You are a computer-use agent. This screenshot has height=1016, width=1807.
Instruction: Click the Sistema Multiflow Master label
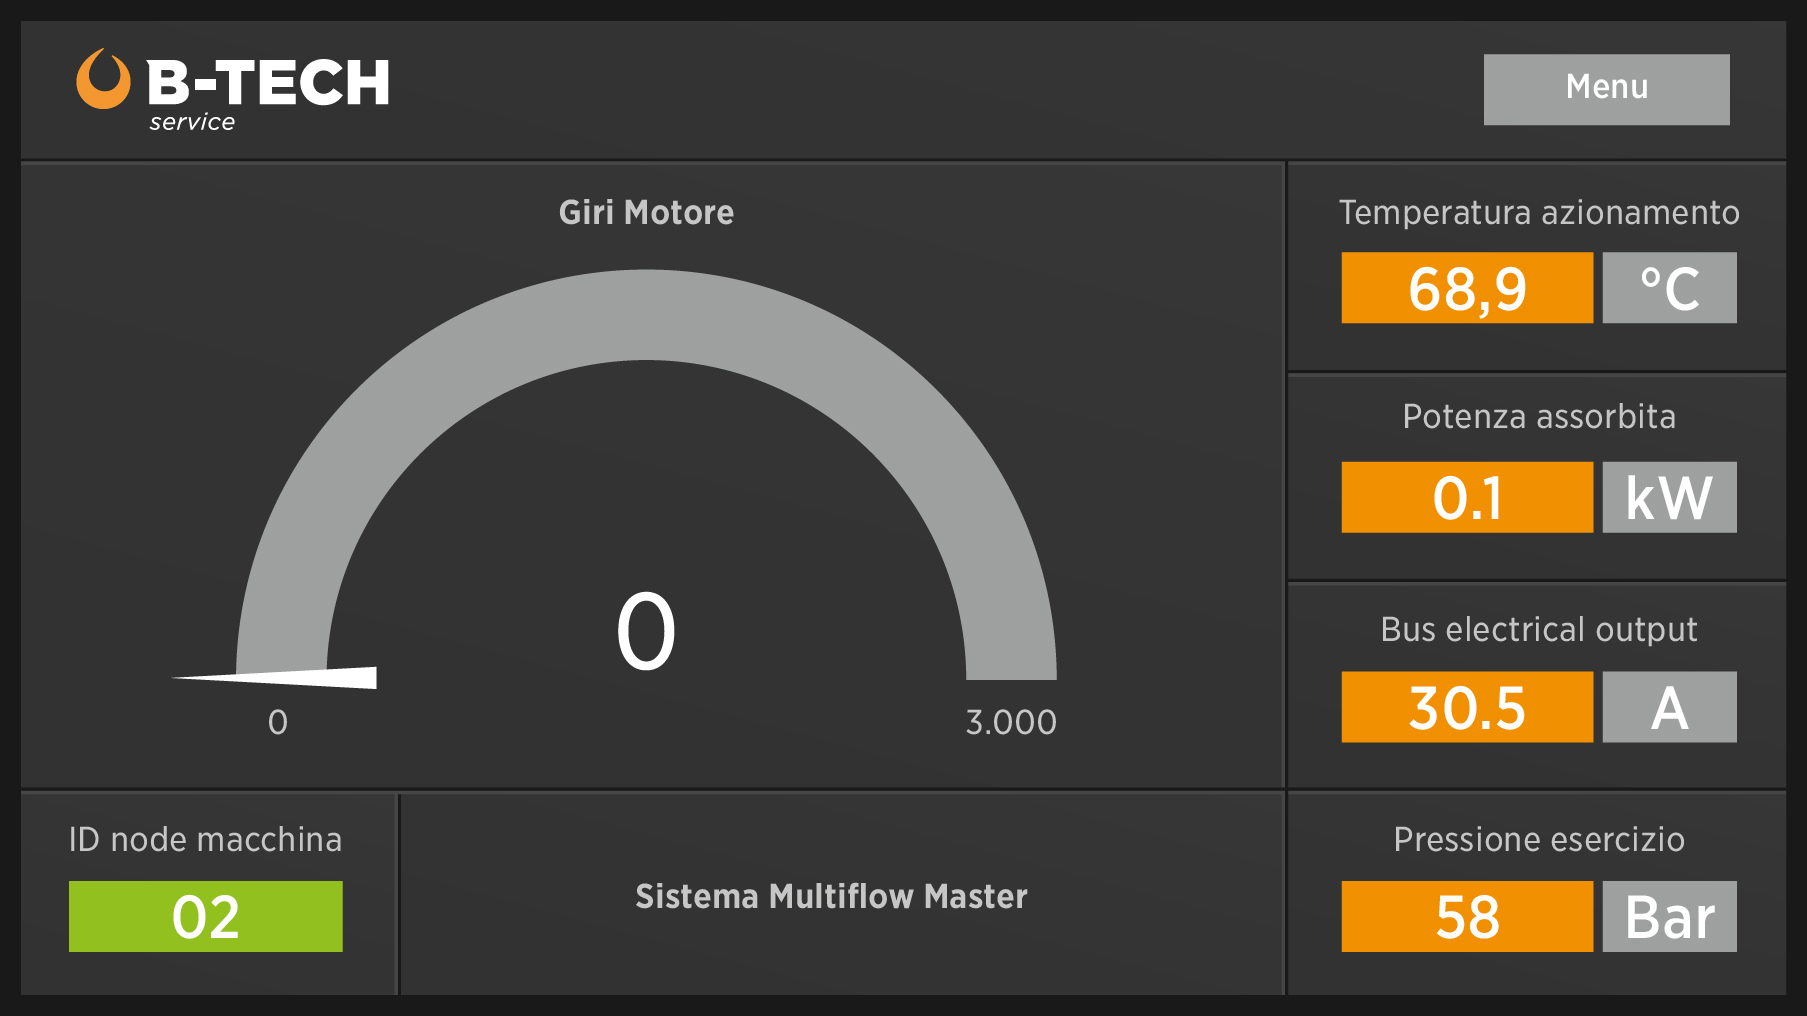click(831, 896)
